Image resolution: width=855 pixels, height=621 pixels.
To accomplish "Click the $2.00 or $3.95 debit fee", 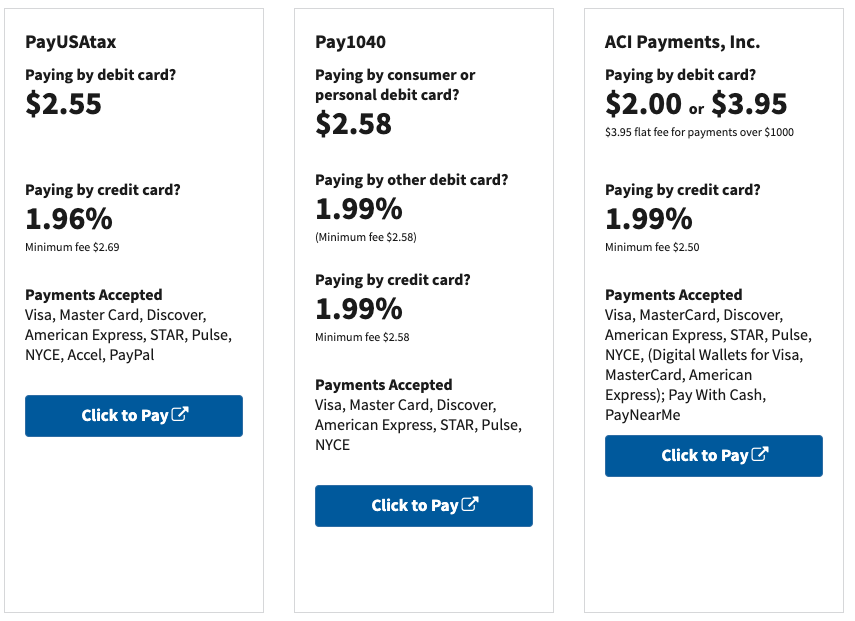I will point(696,104).
